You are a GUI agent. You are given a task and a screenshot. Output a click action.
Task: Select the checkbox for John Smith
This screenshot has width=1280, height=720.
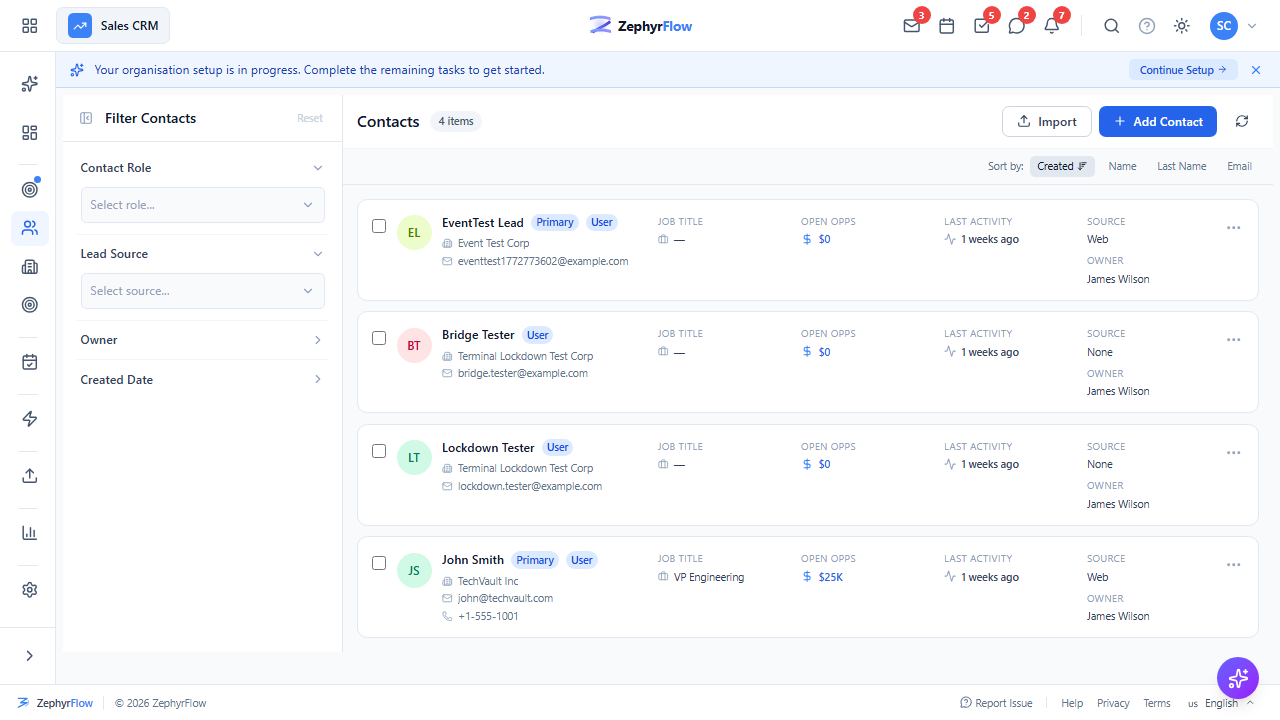click(x=379, y=563)
